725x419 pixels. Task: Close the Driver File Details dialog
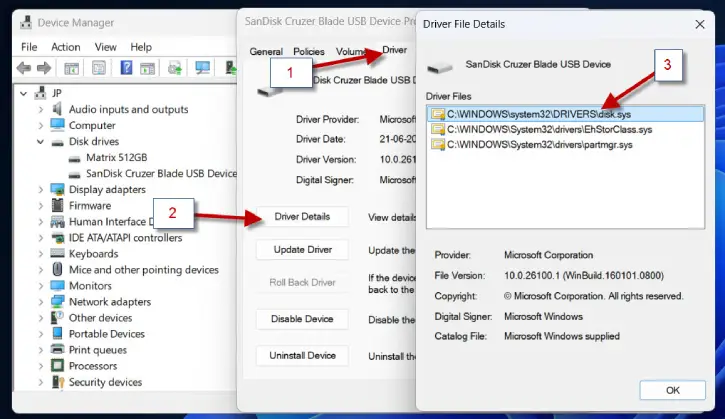click(x=700, y=24)
